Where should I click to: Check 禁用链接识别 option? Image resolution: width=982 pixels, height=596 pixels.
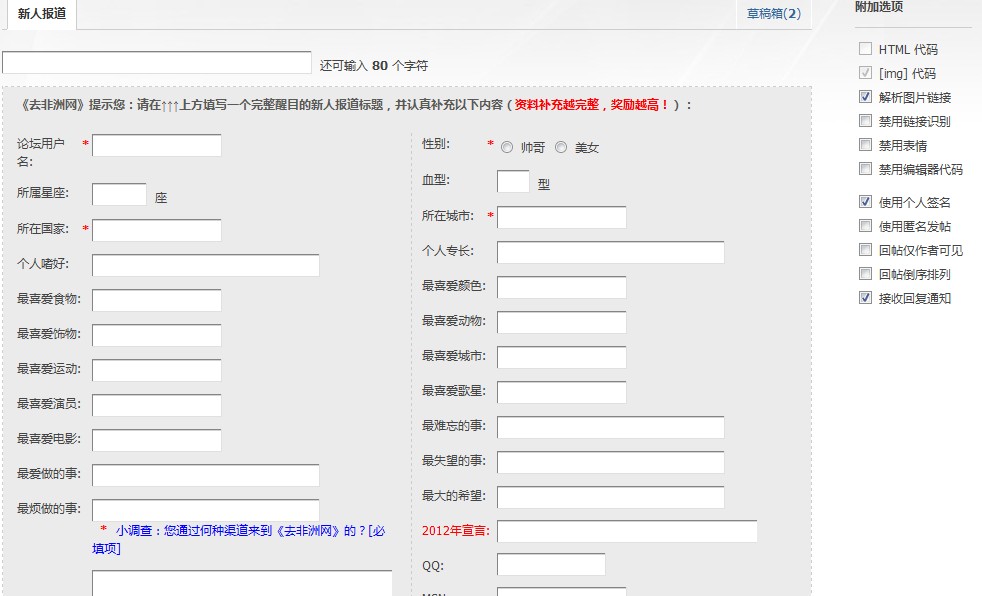[864, 122]
